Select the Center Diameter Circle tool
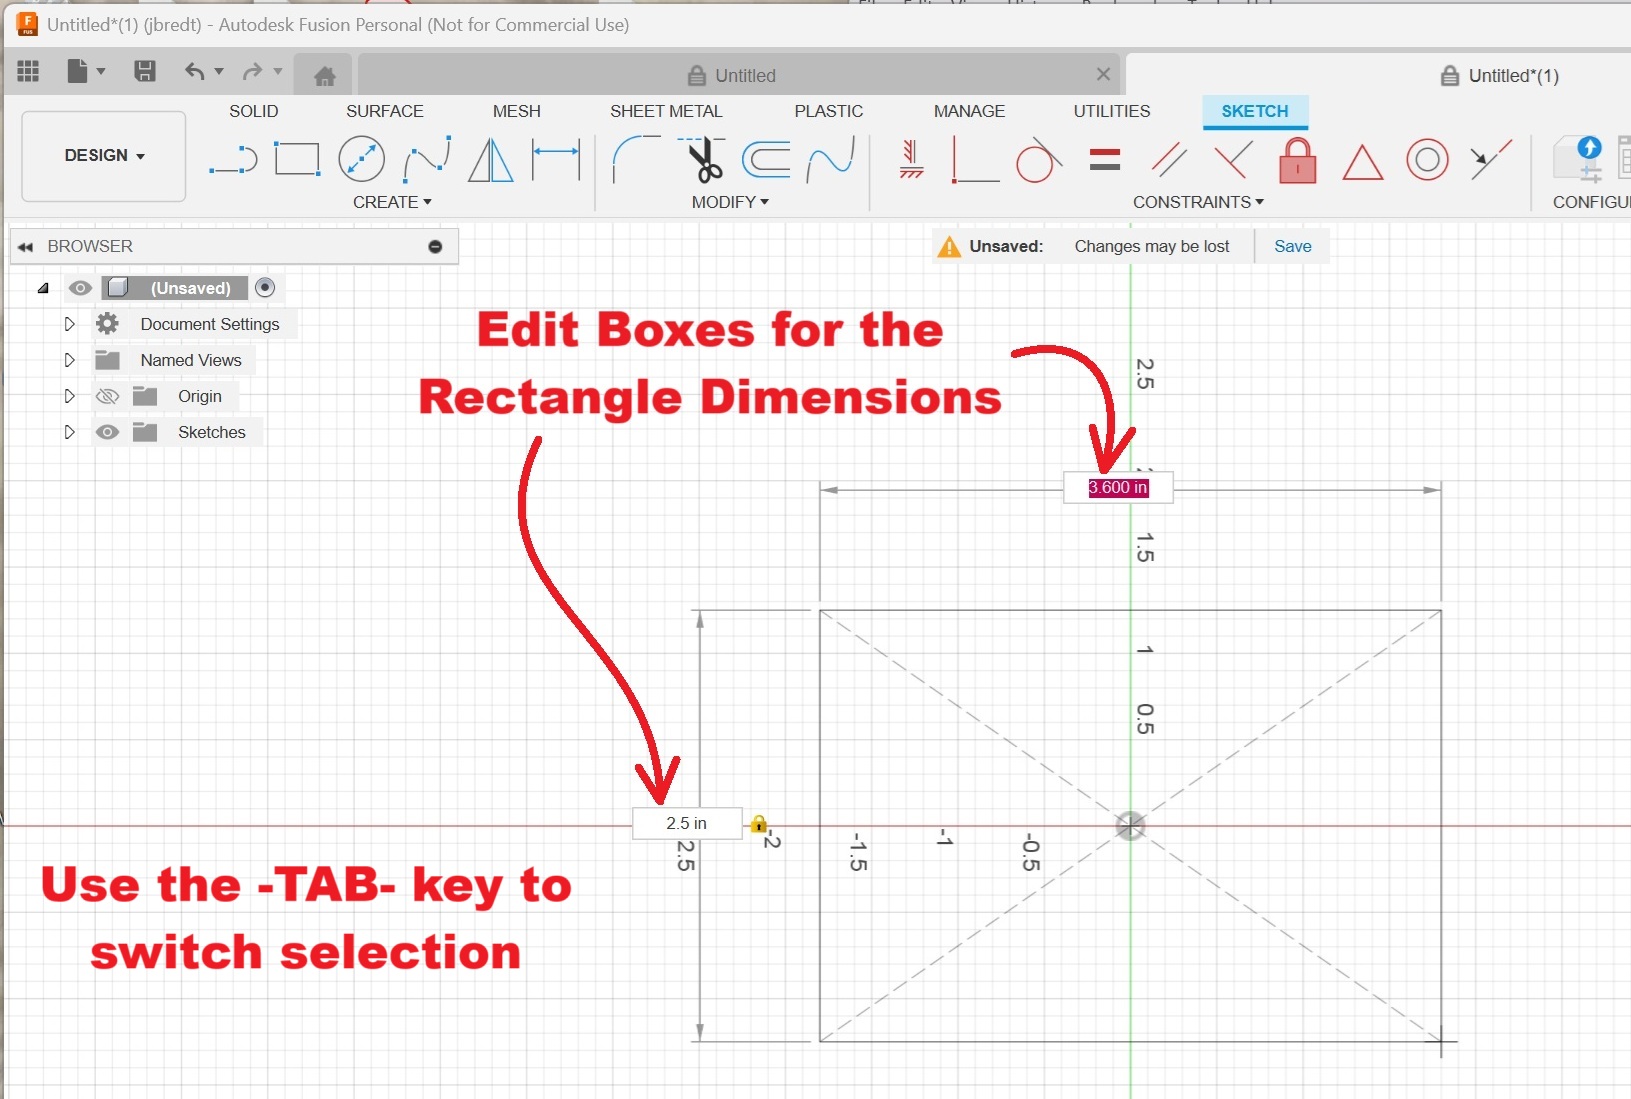Image resolution: width=1631 pixels, height=1099 pixels. tap(361, 159)
